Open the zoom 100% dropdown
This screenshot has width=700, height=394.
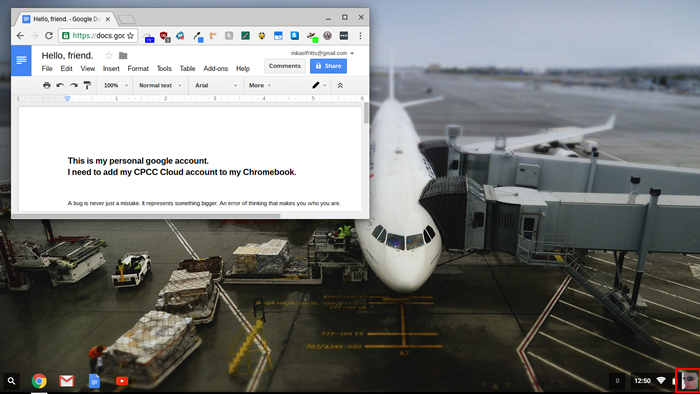(115, 85)
